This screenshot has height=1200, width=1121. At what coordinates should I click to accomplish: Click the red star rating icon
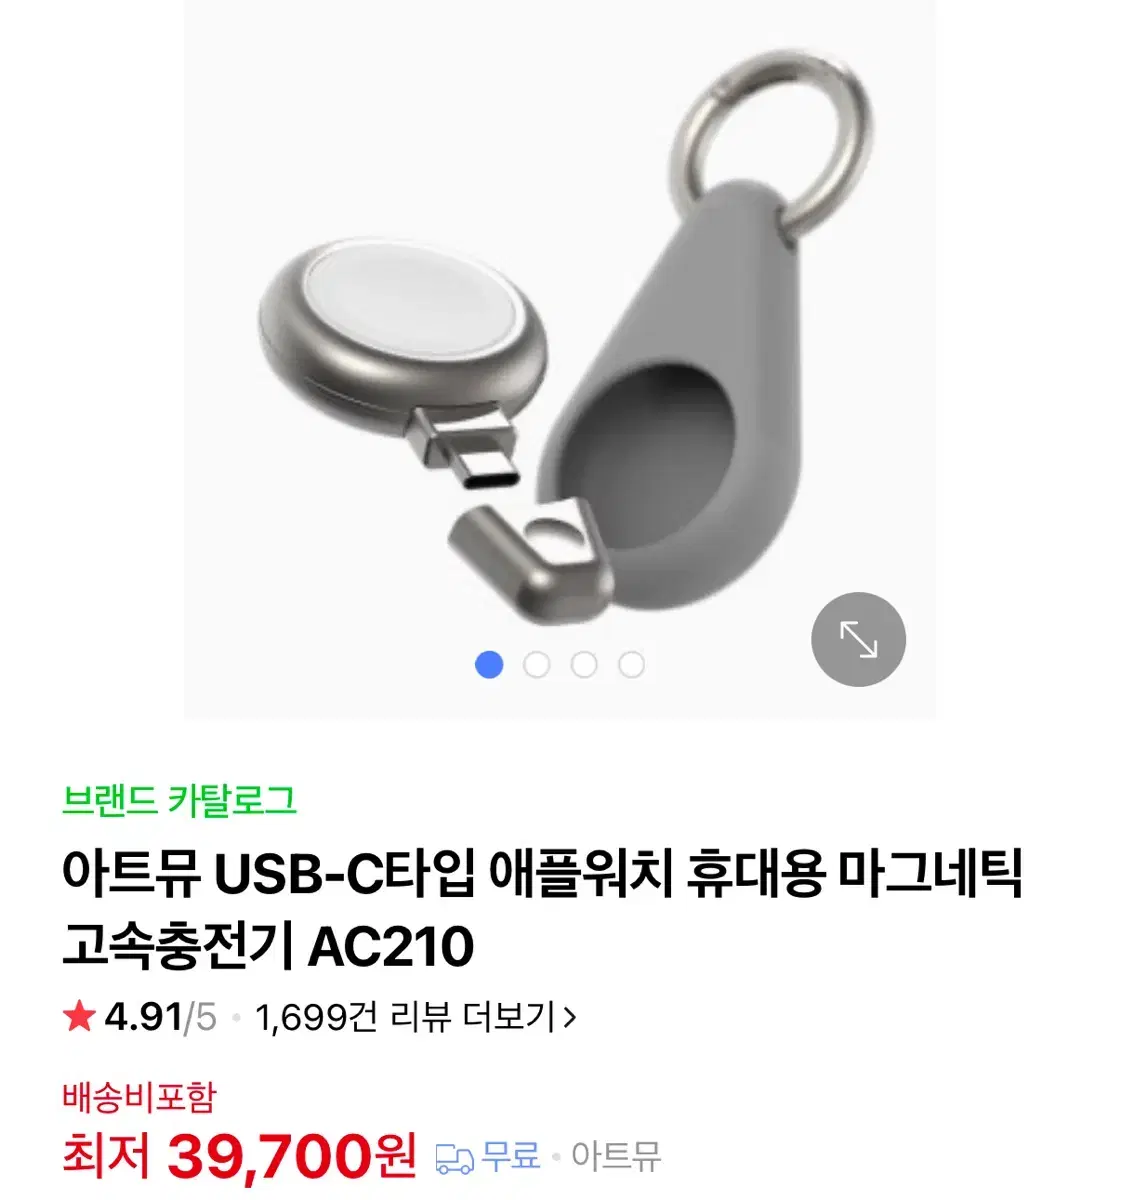click(x=78, y=1017)
